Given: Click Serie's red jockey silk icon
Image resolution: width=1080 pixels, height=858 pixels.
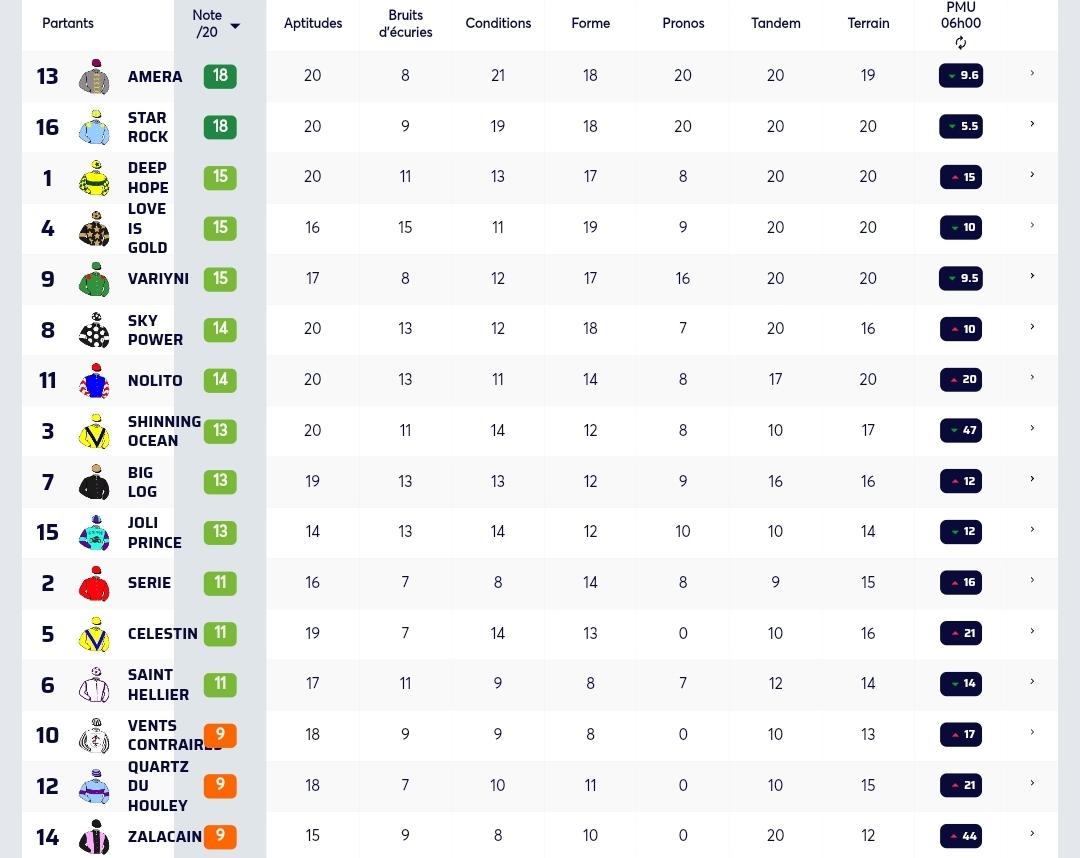Looking at the screenshot, I should (x=94, y=583).
